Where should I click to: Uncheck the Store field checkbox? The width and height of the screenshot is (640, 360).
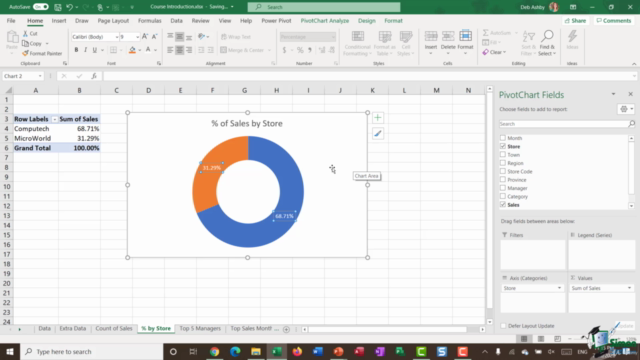click(x=503, y=146)
